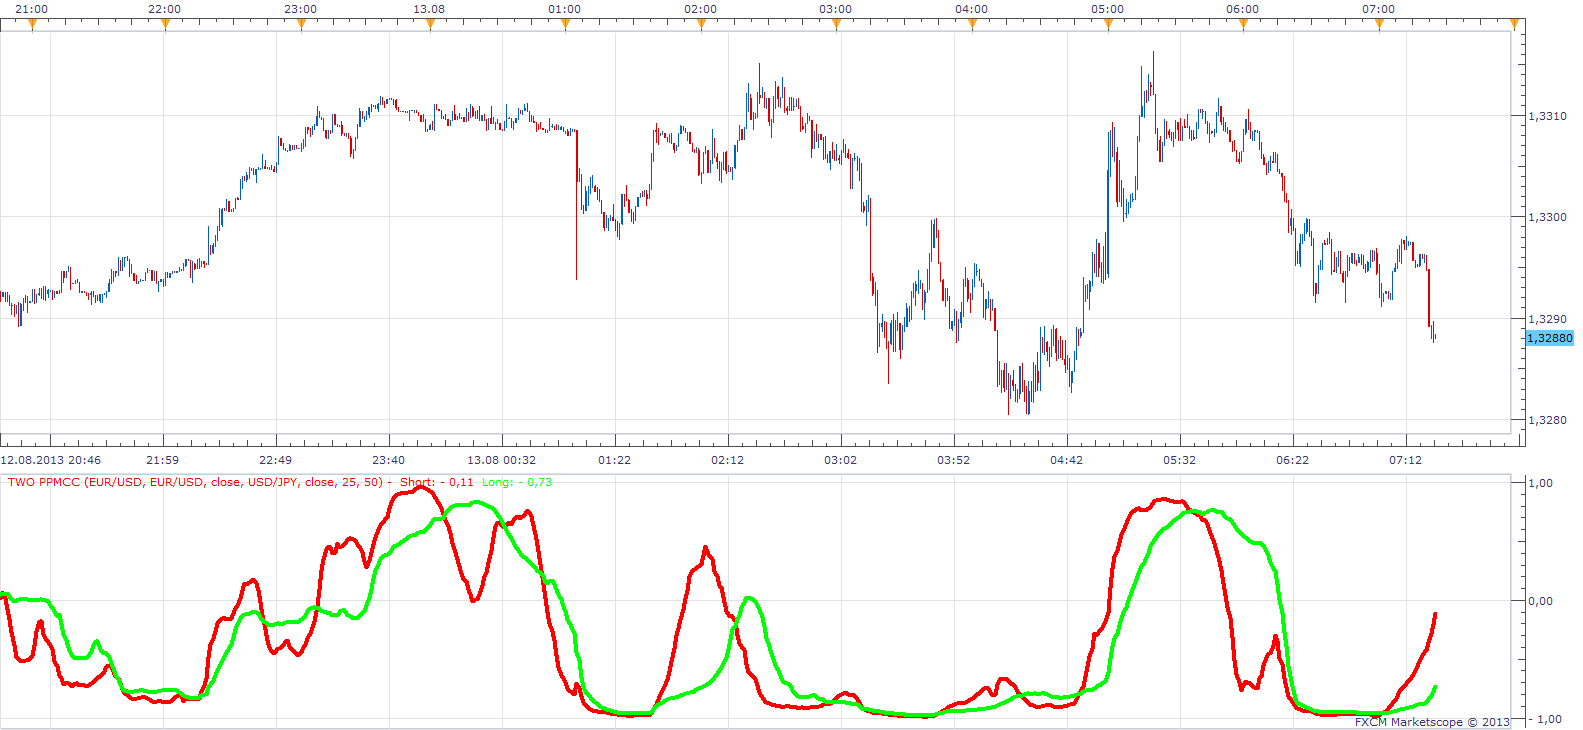Click the orange marker under 21:00
The image size is (1583, 730).
(x=32, y=25)
